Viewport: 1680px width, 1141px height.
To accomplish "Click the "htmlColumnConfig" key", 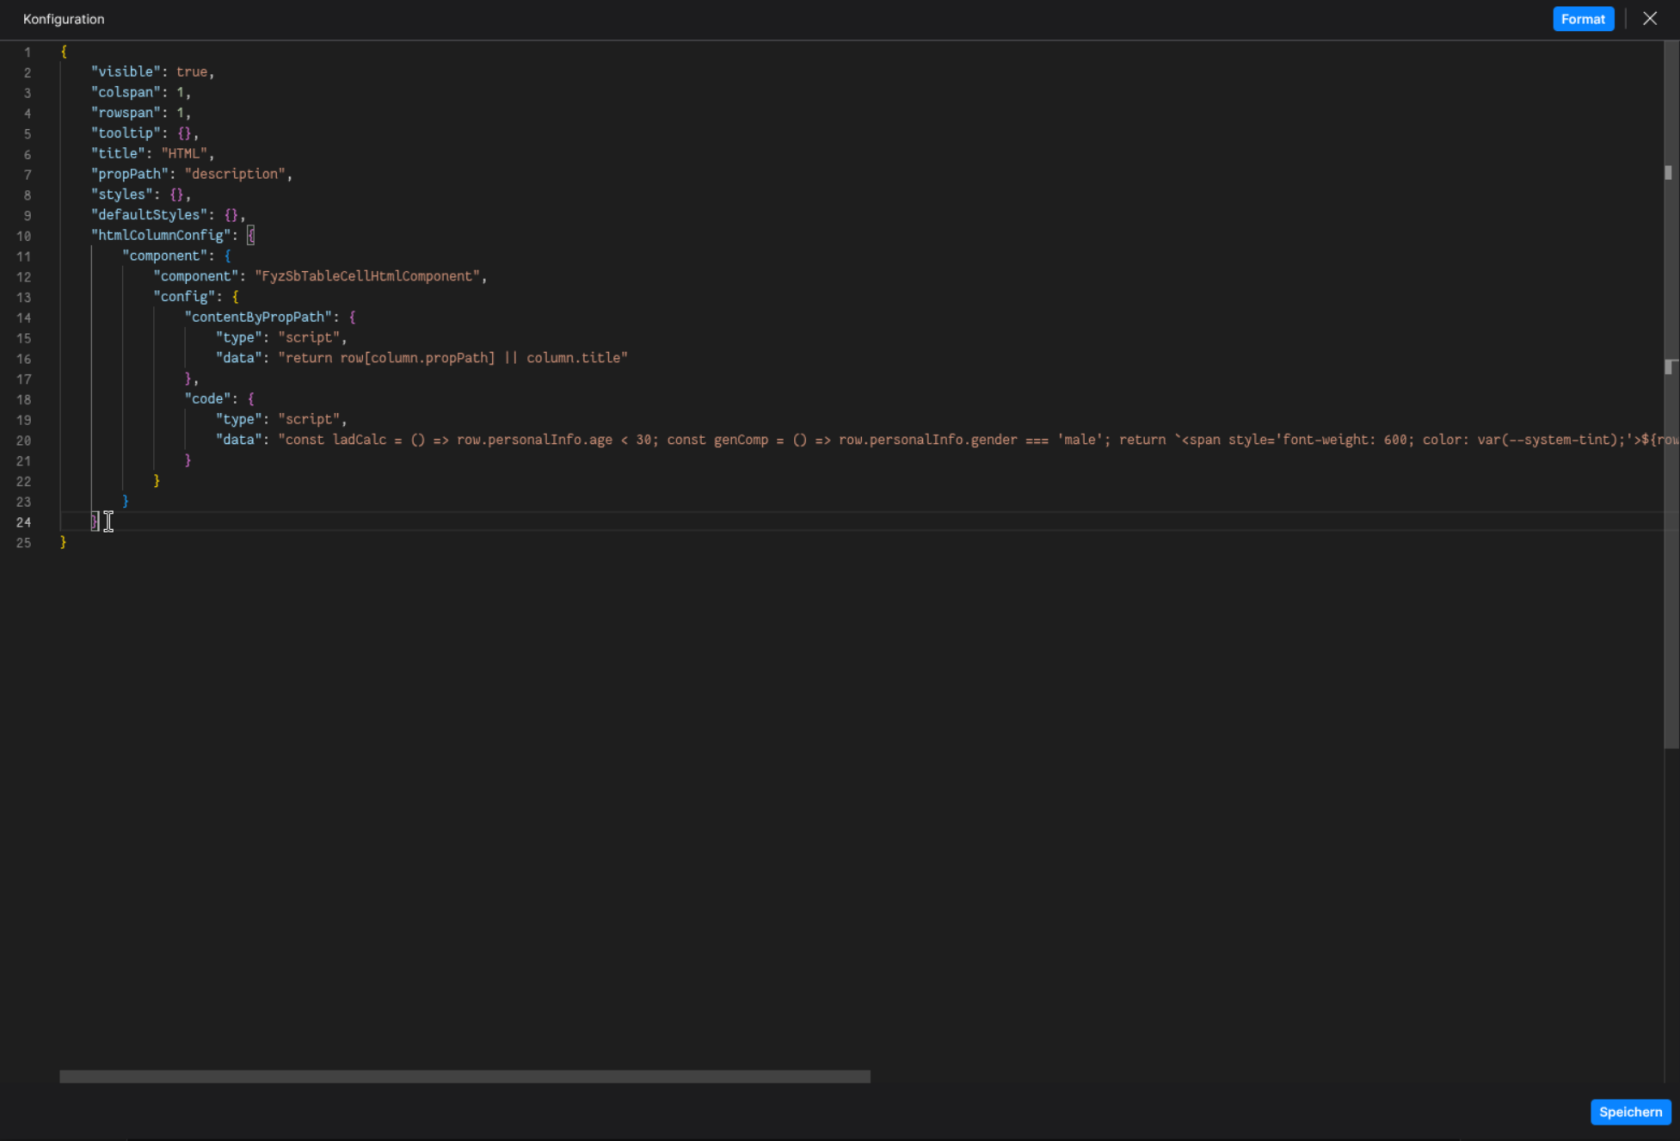I will (161, 235).
